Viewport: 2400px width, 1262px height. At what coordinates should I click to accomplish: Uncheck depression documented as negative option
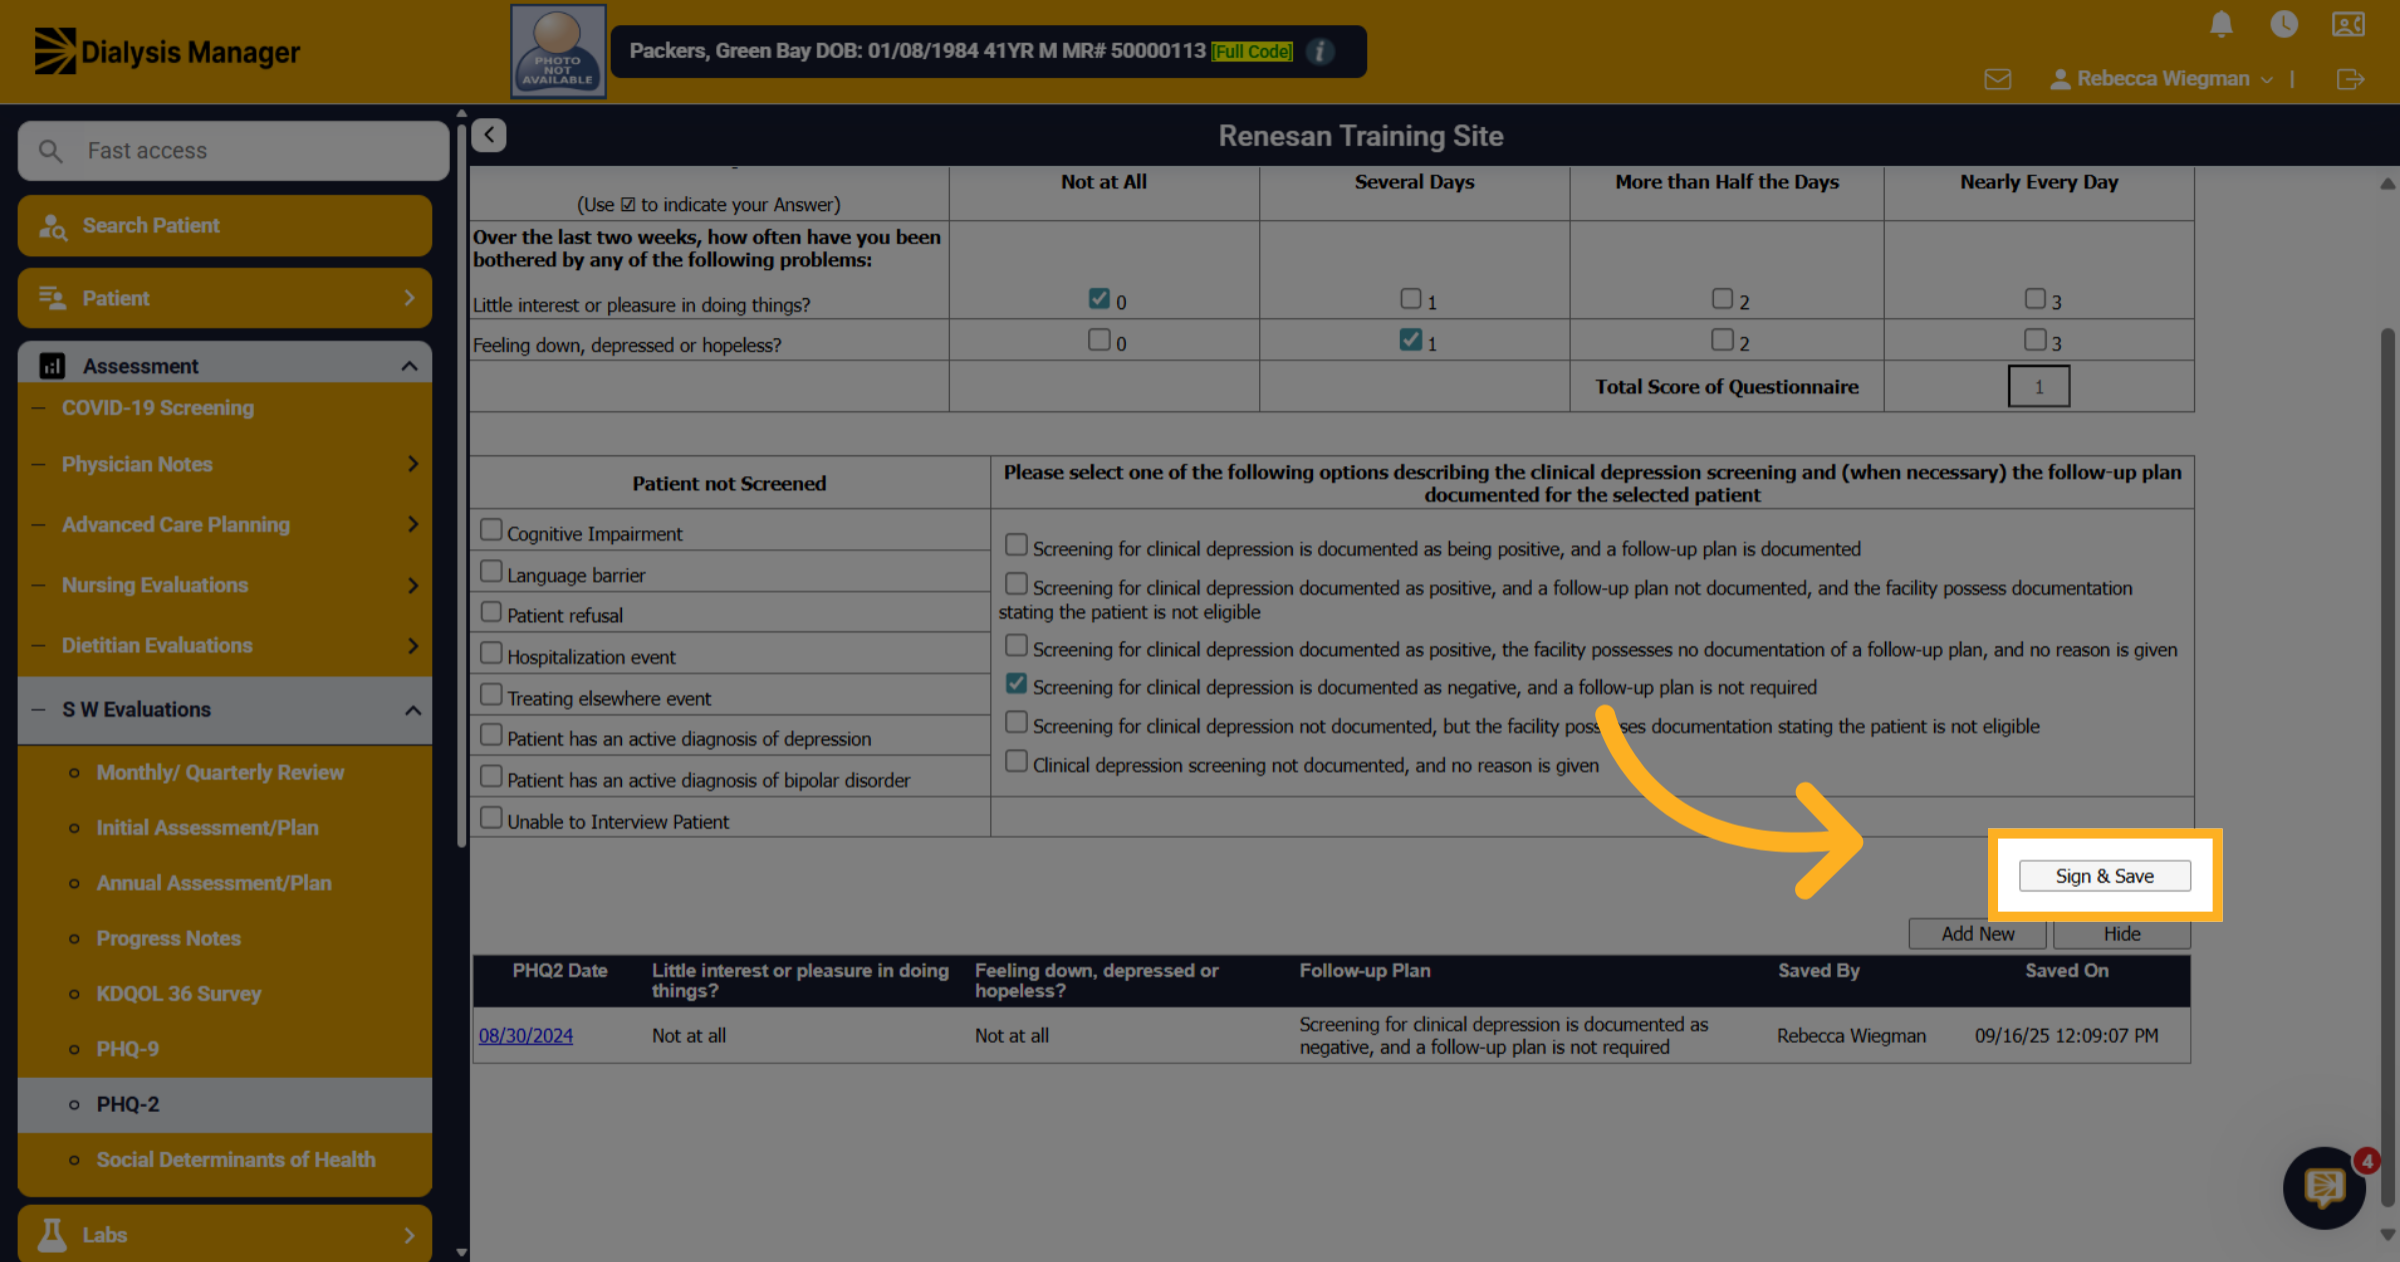point(1016,684)
